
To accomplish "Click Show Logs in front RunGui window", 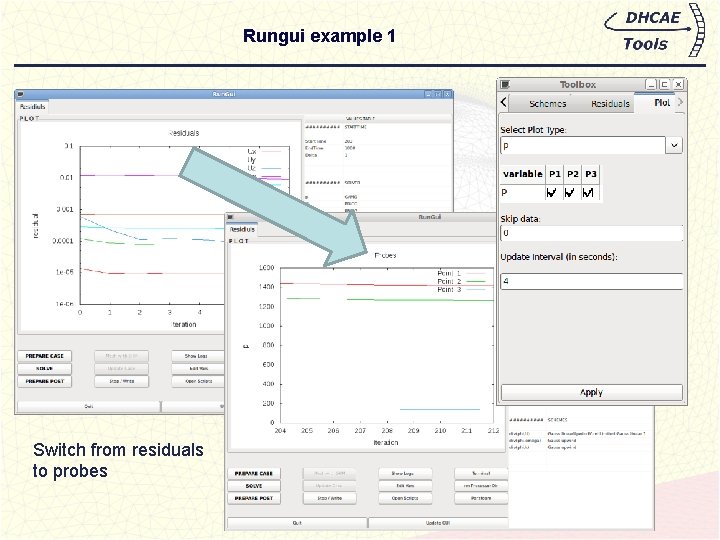I will [x=405, y=473].
